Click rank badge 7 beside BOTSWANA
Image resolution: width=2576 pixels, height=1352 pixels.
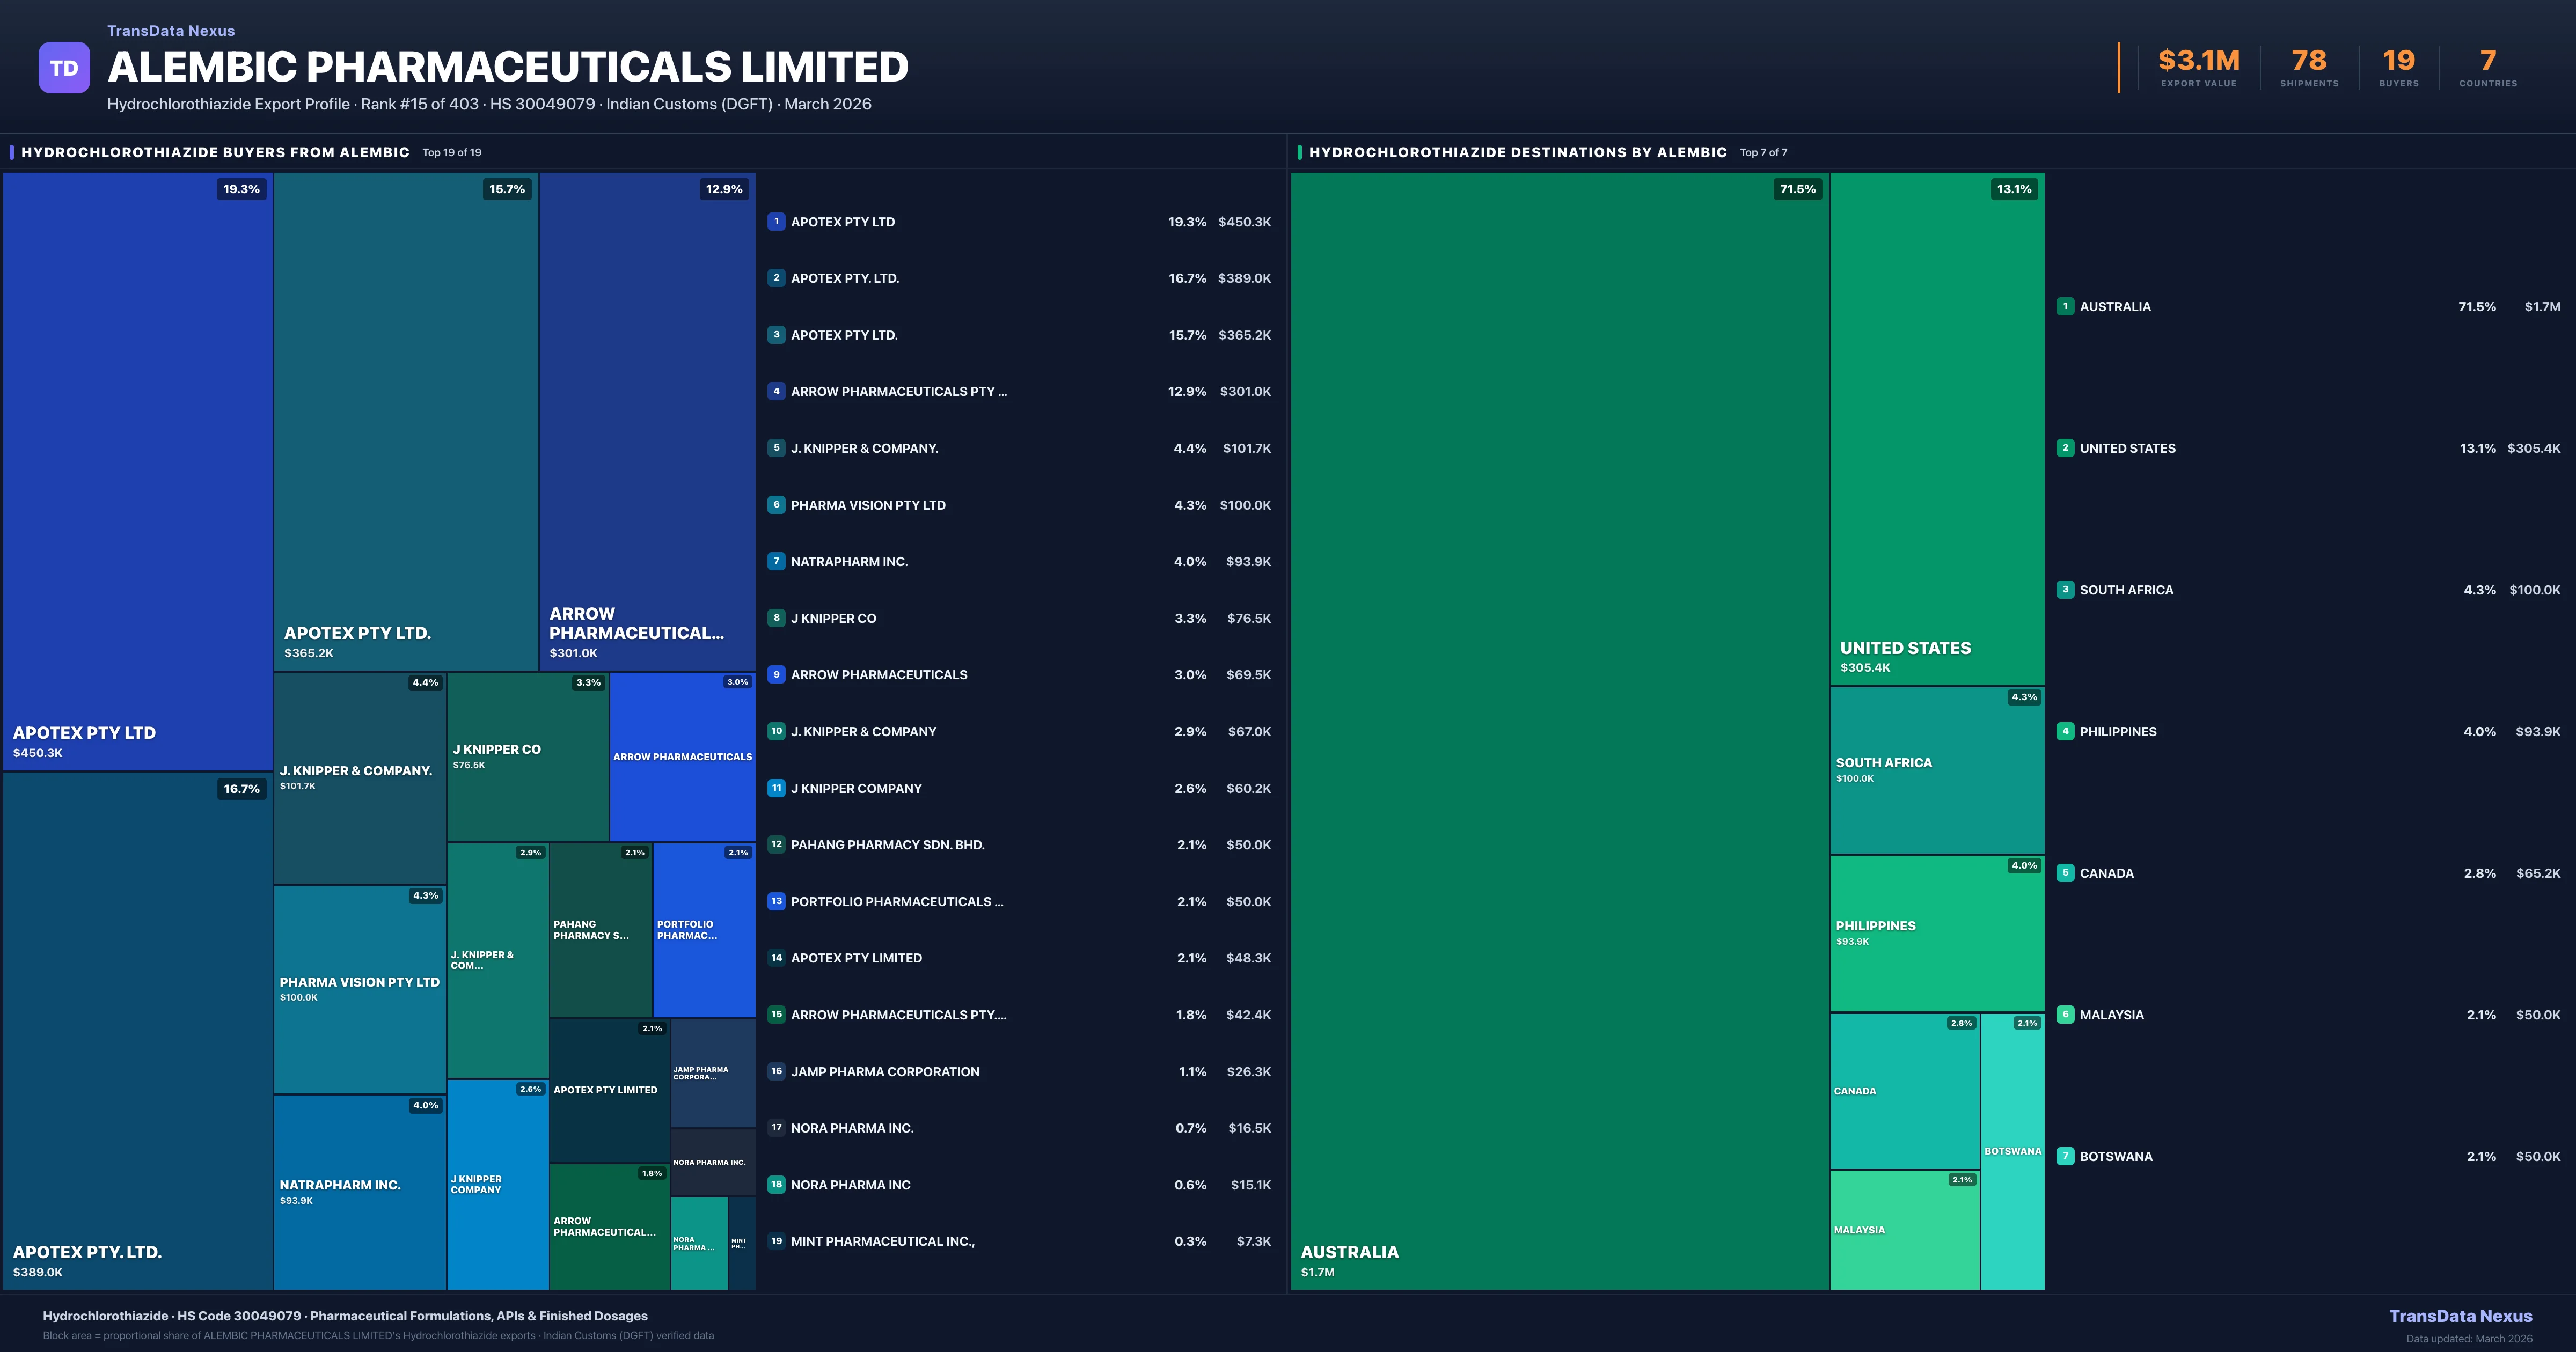[x=2065, y=1156]
